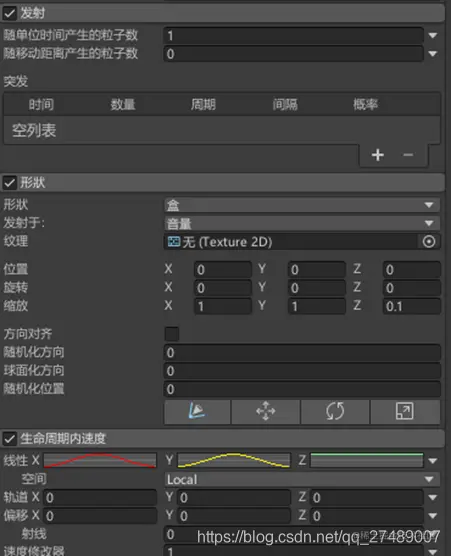Click the 偏移 Y value field

234,516
